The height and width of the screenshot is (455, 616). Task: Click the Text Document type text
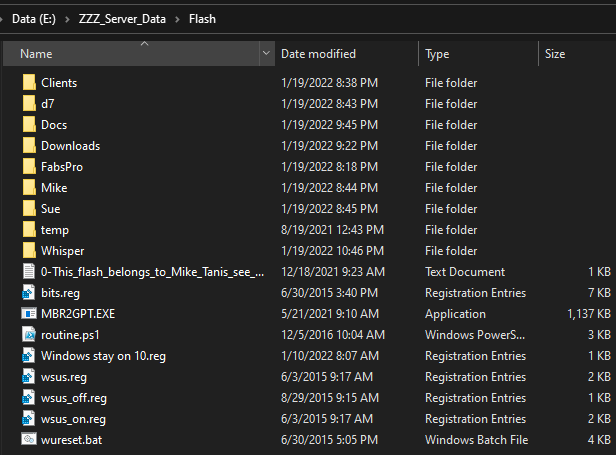[x=465, y=272]
